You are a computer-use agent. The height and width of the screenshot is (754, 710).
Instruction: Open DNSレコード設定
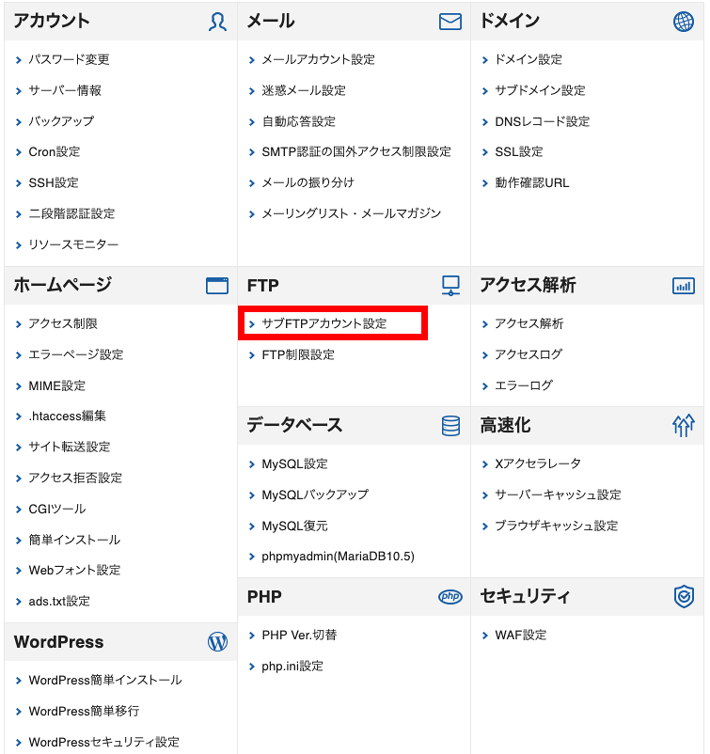[x=542, y=122]
